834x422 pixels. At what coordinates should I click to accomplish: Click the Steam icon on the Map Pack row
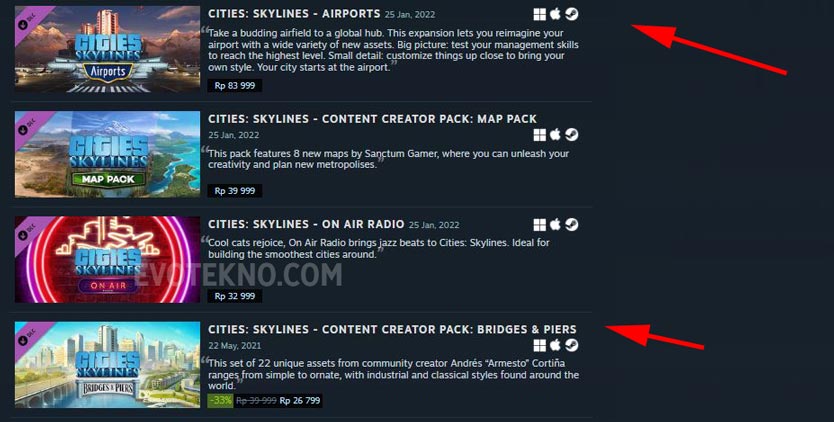(572, 135)
